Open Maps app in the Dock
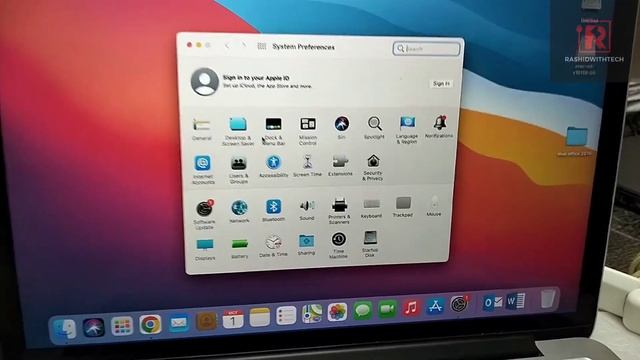640x360 pixels. [312, 314]
